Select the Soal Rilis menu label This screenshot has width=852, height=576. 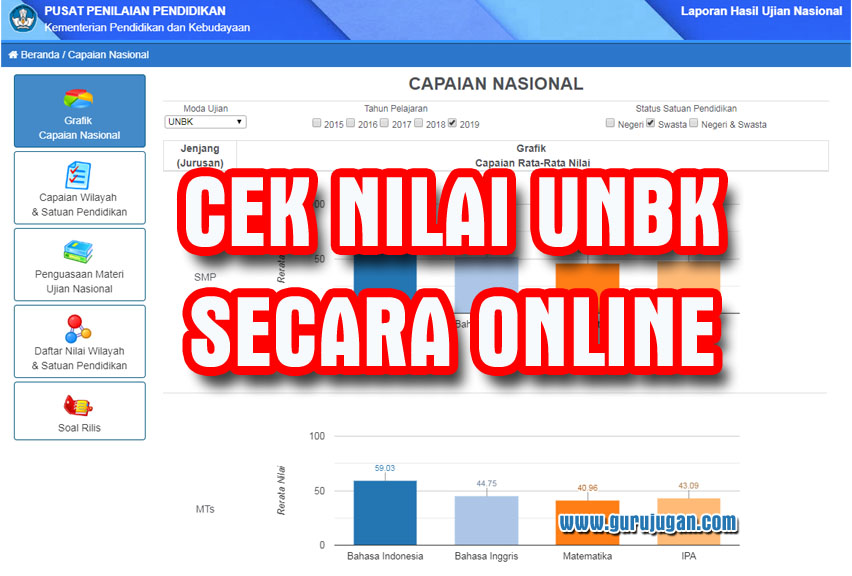click(x=79, y=428)
